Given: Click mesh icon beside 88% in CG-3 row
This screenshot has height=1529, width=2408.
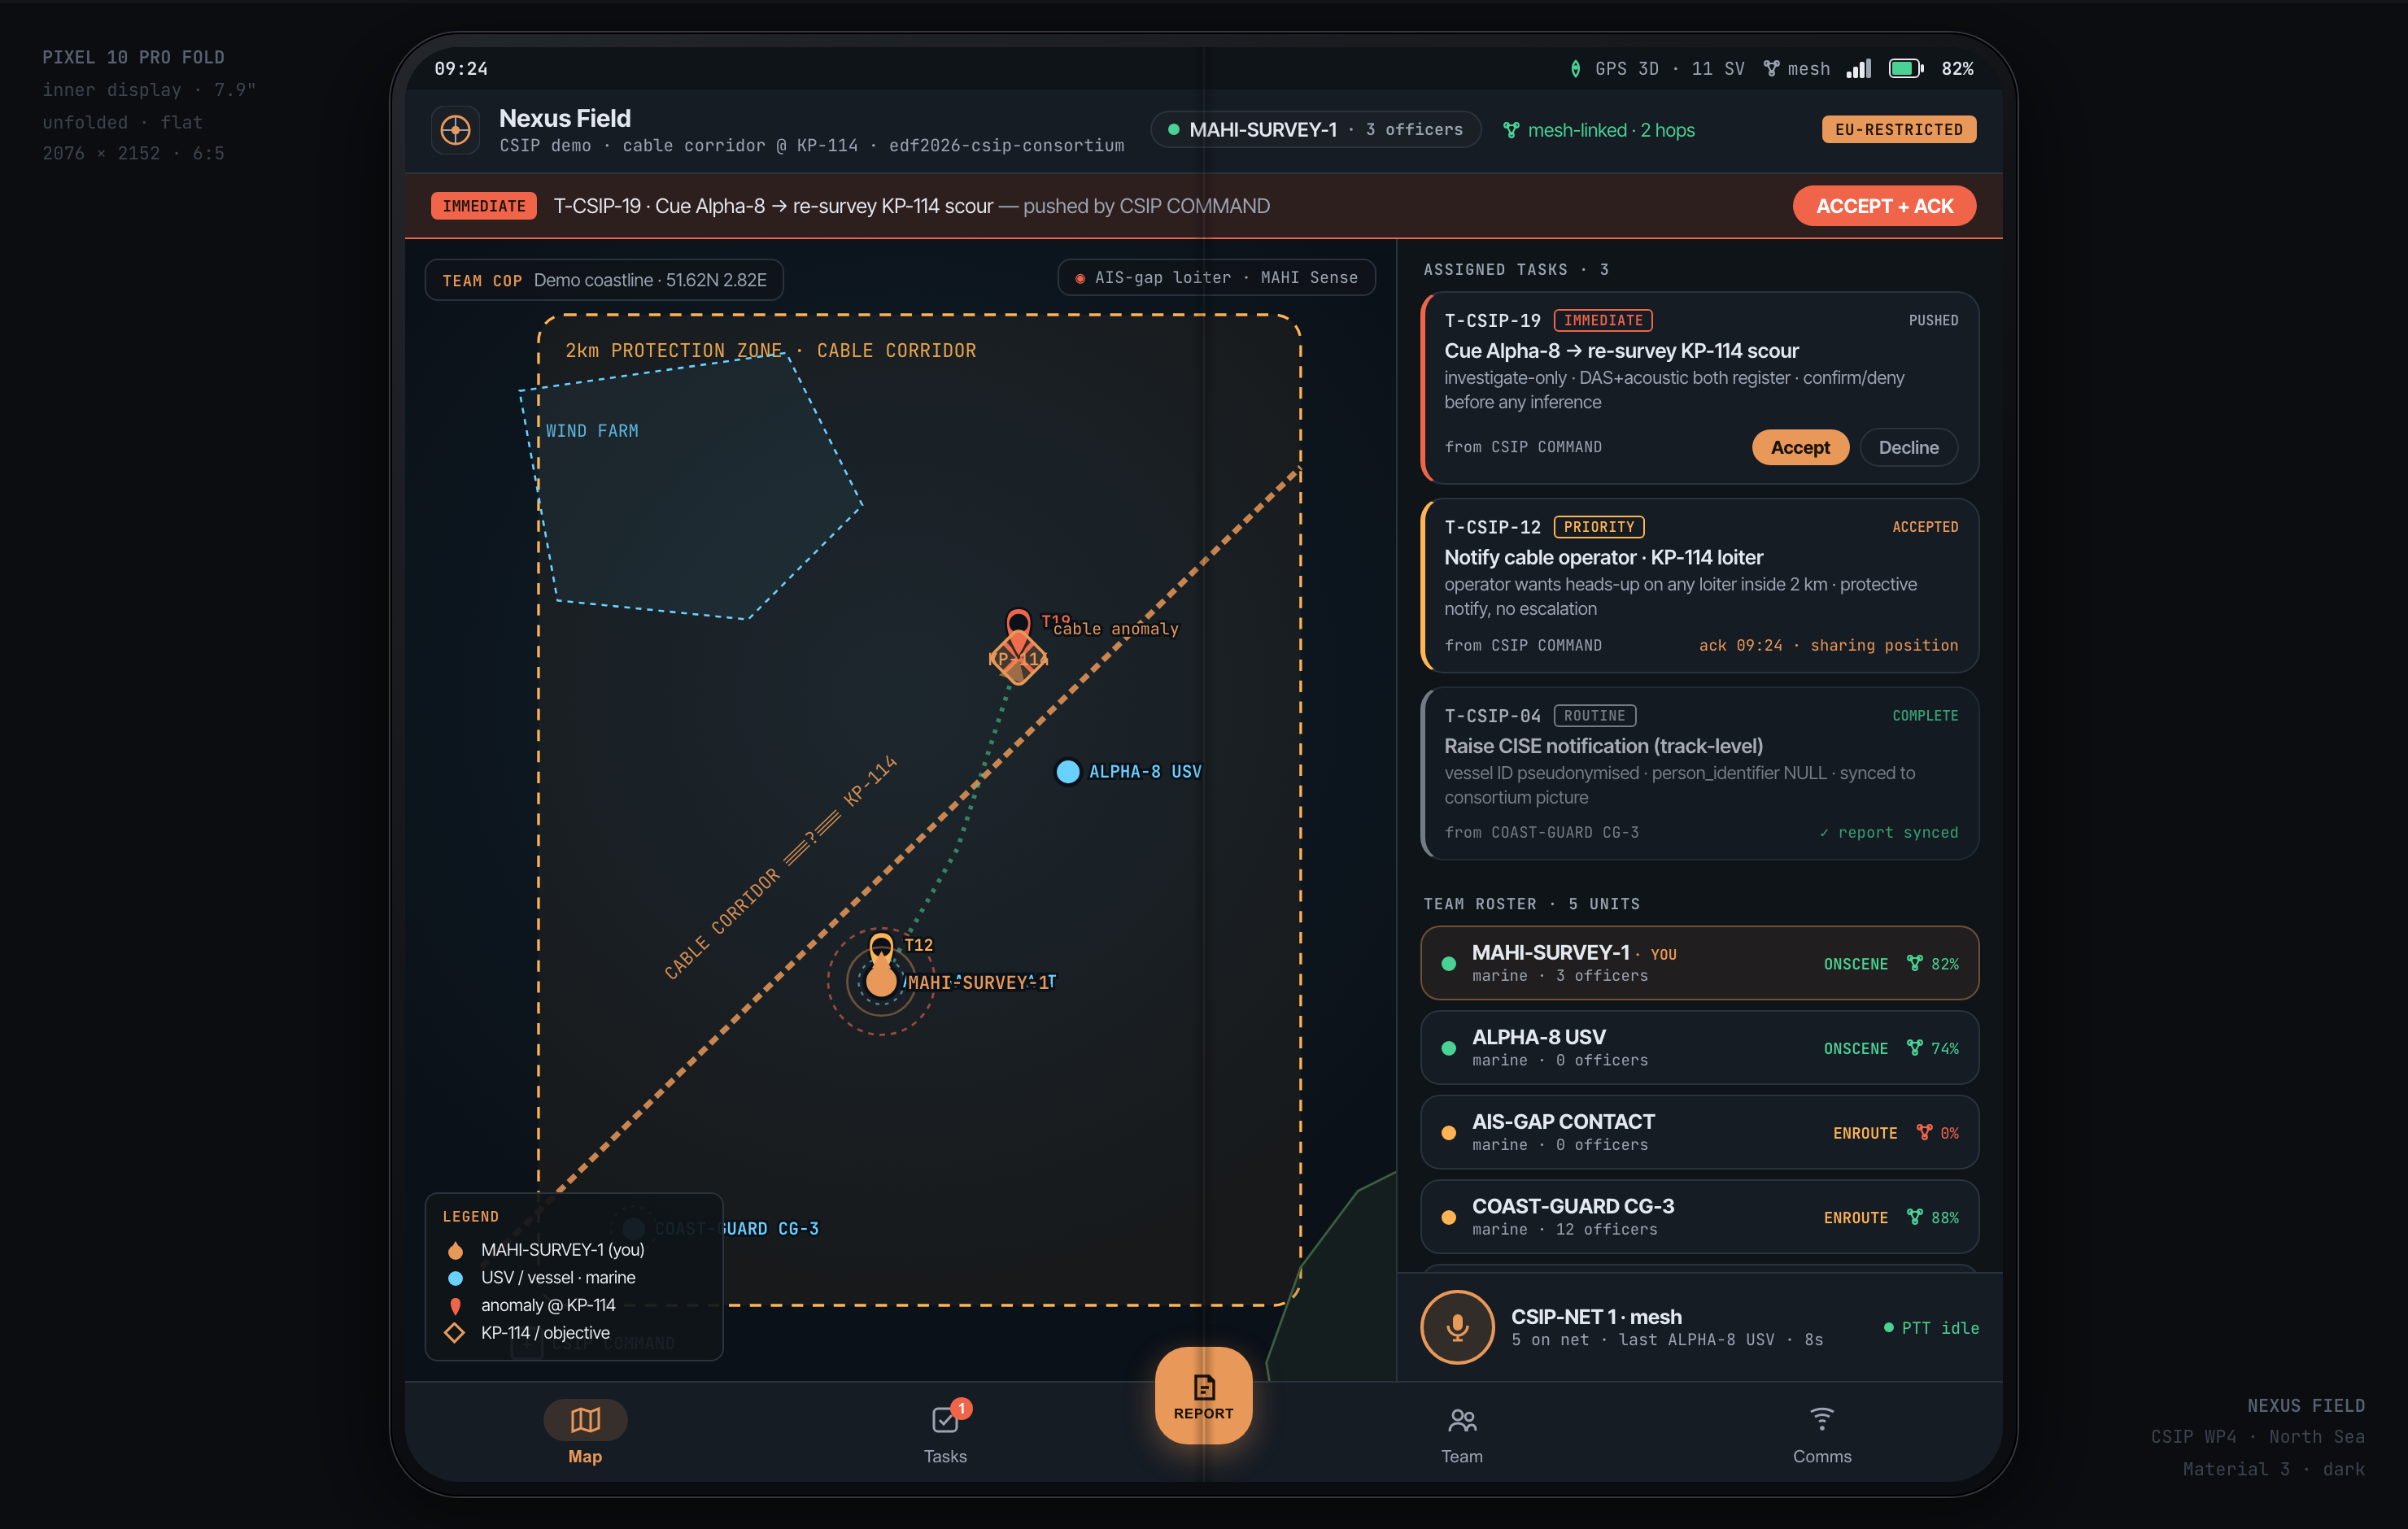Looking at the screenshot, I should click(x=1914, y=1217).
